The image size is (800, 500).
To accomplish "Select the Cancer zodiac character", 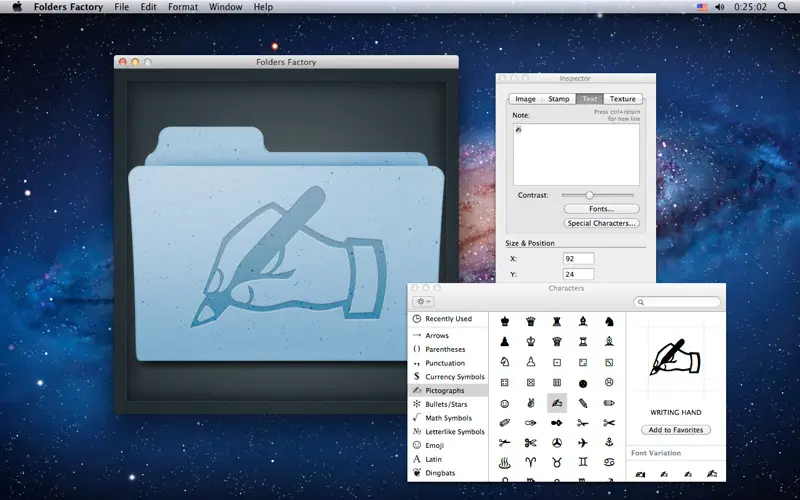I will (609, 463).
